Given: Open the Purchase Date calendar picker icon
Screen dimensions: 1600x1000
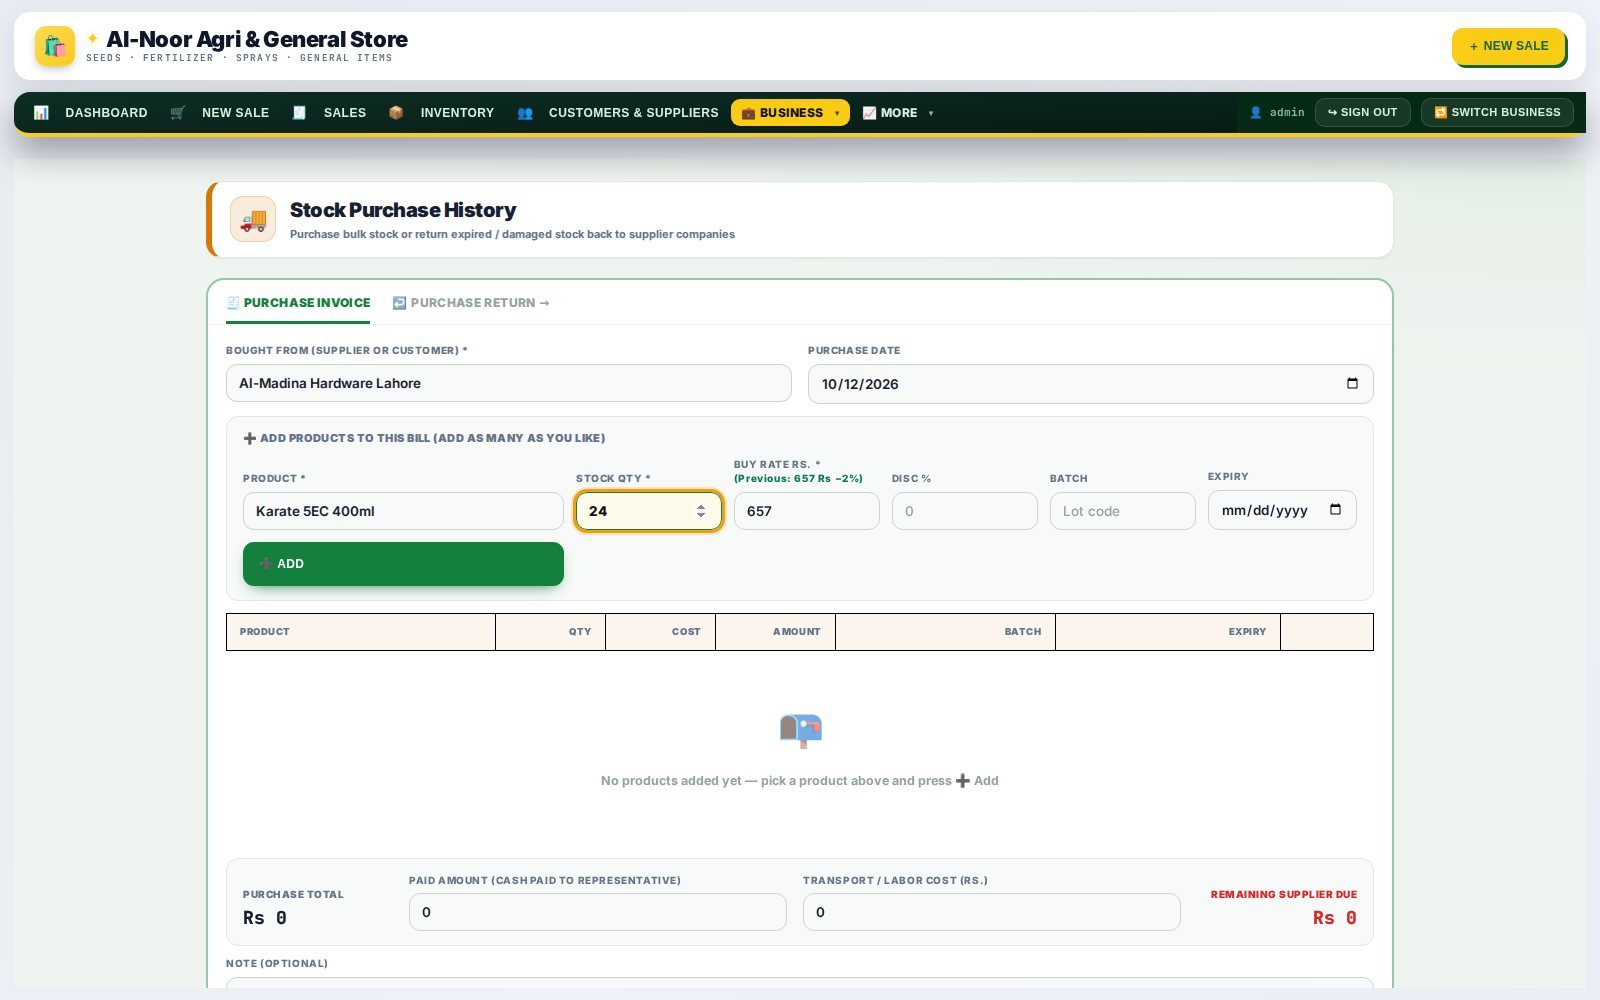Looking at the screenshot, I should tap(1352, 383).
